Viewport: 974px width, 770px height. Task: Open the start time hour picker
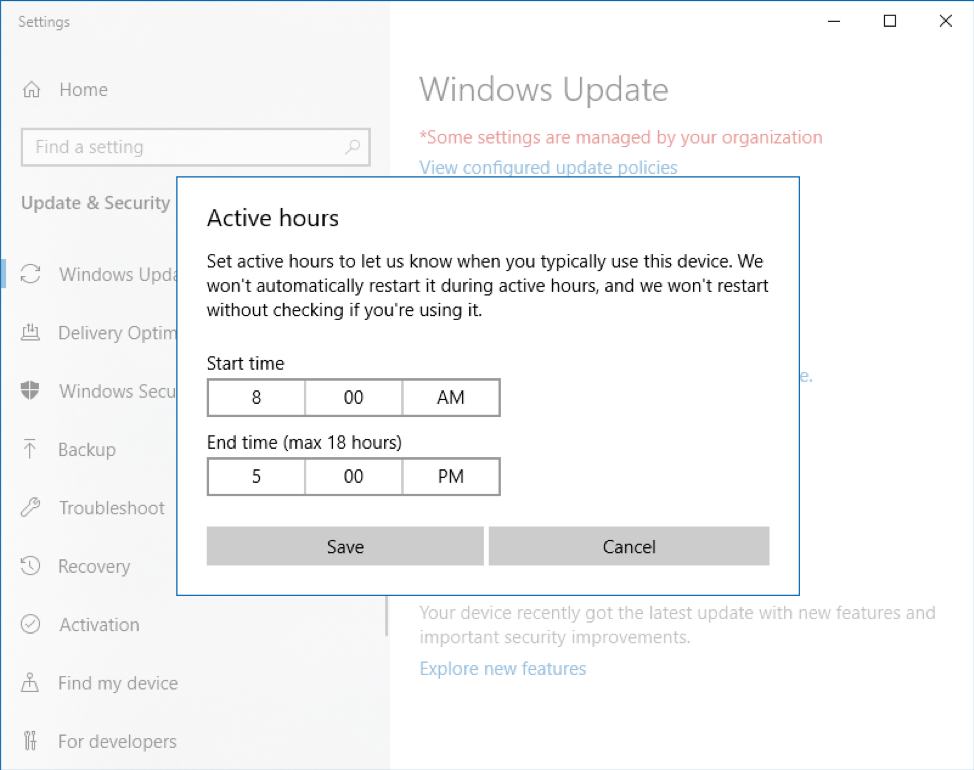(x=256, y=397)
